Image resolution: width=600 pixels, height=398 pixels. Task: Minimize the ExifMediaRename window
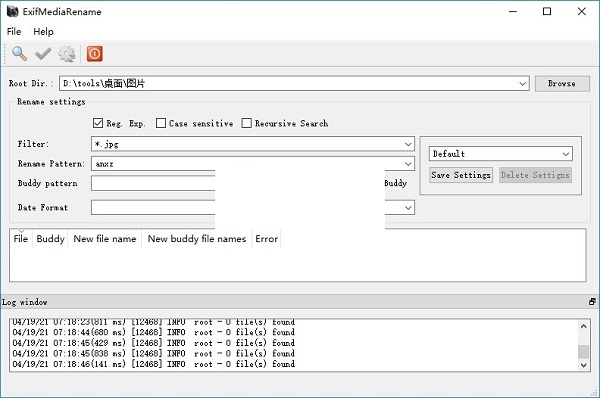(513, 11)
